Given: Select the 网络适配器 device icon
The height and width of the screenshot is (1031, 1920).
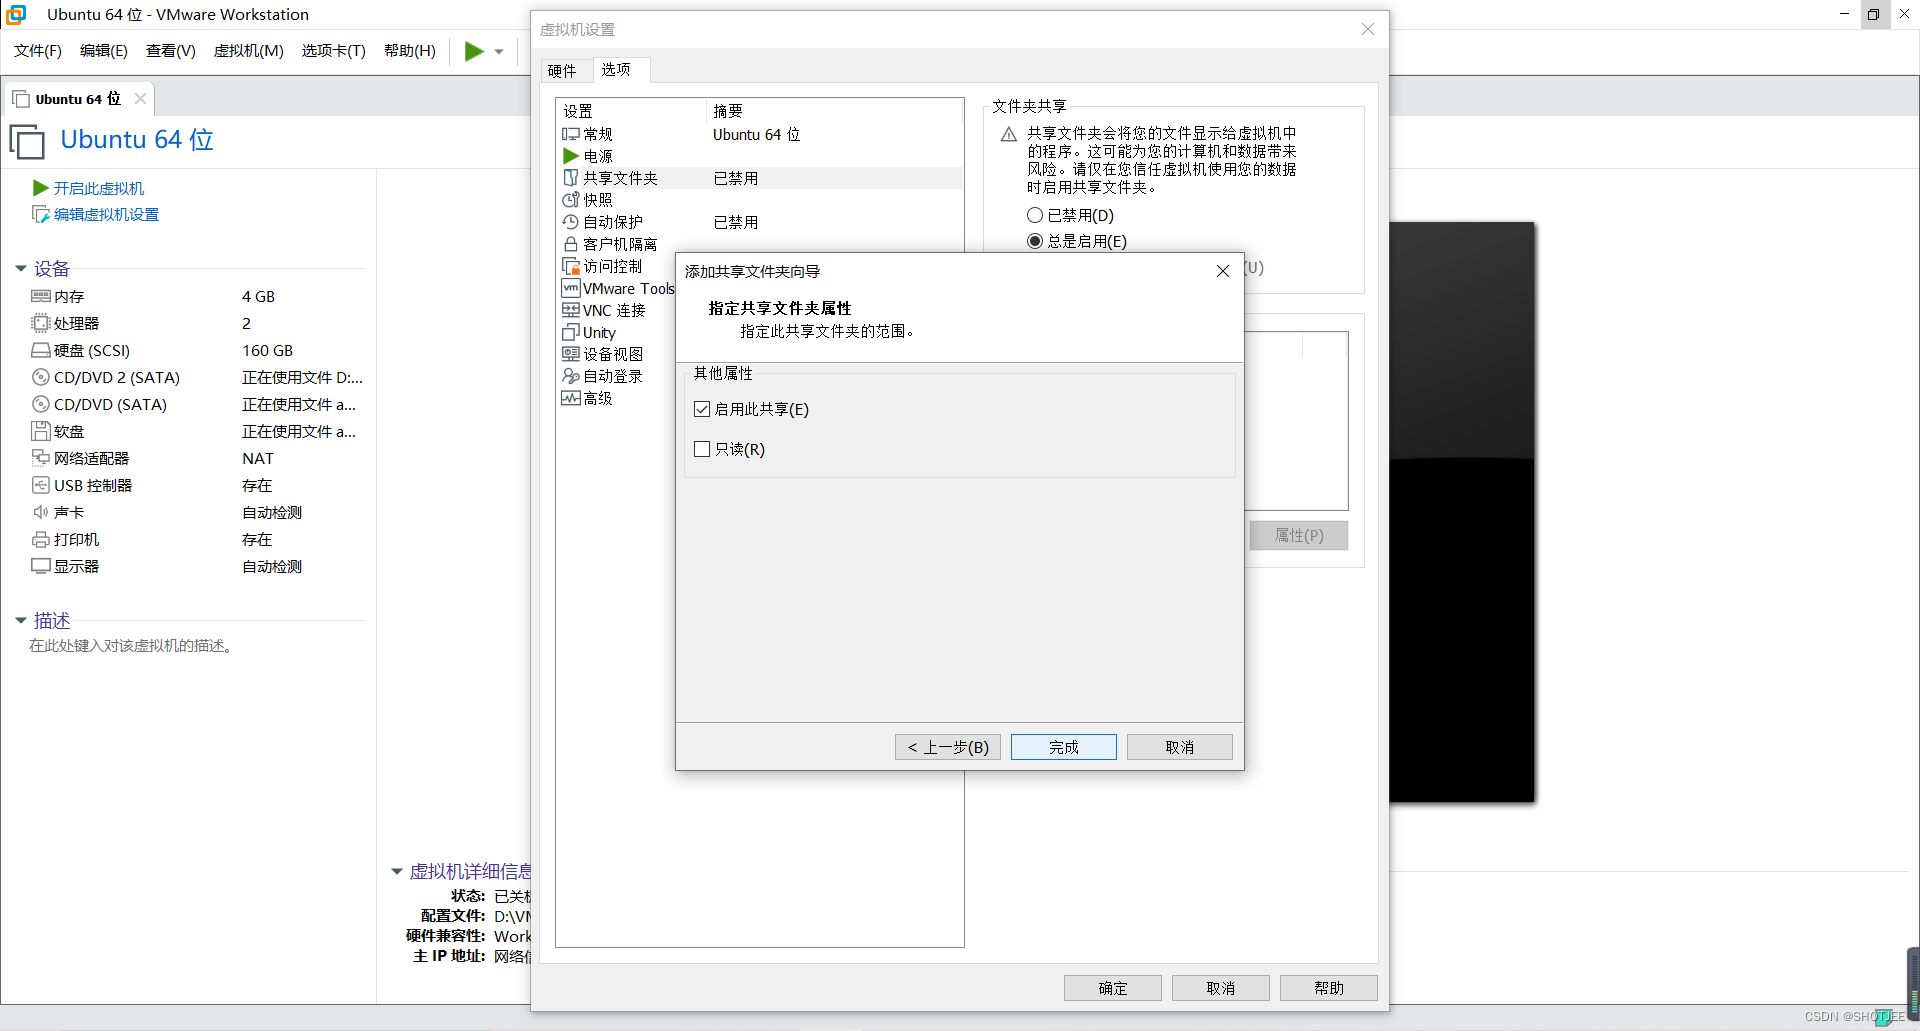Looking at the screenshot, I should tap(41, 458).
